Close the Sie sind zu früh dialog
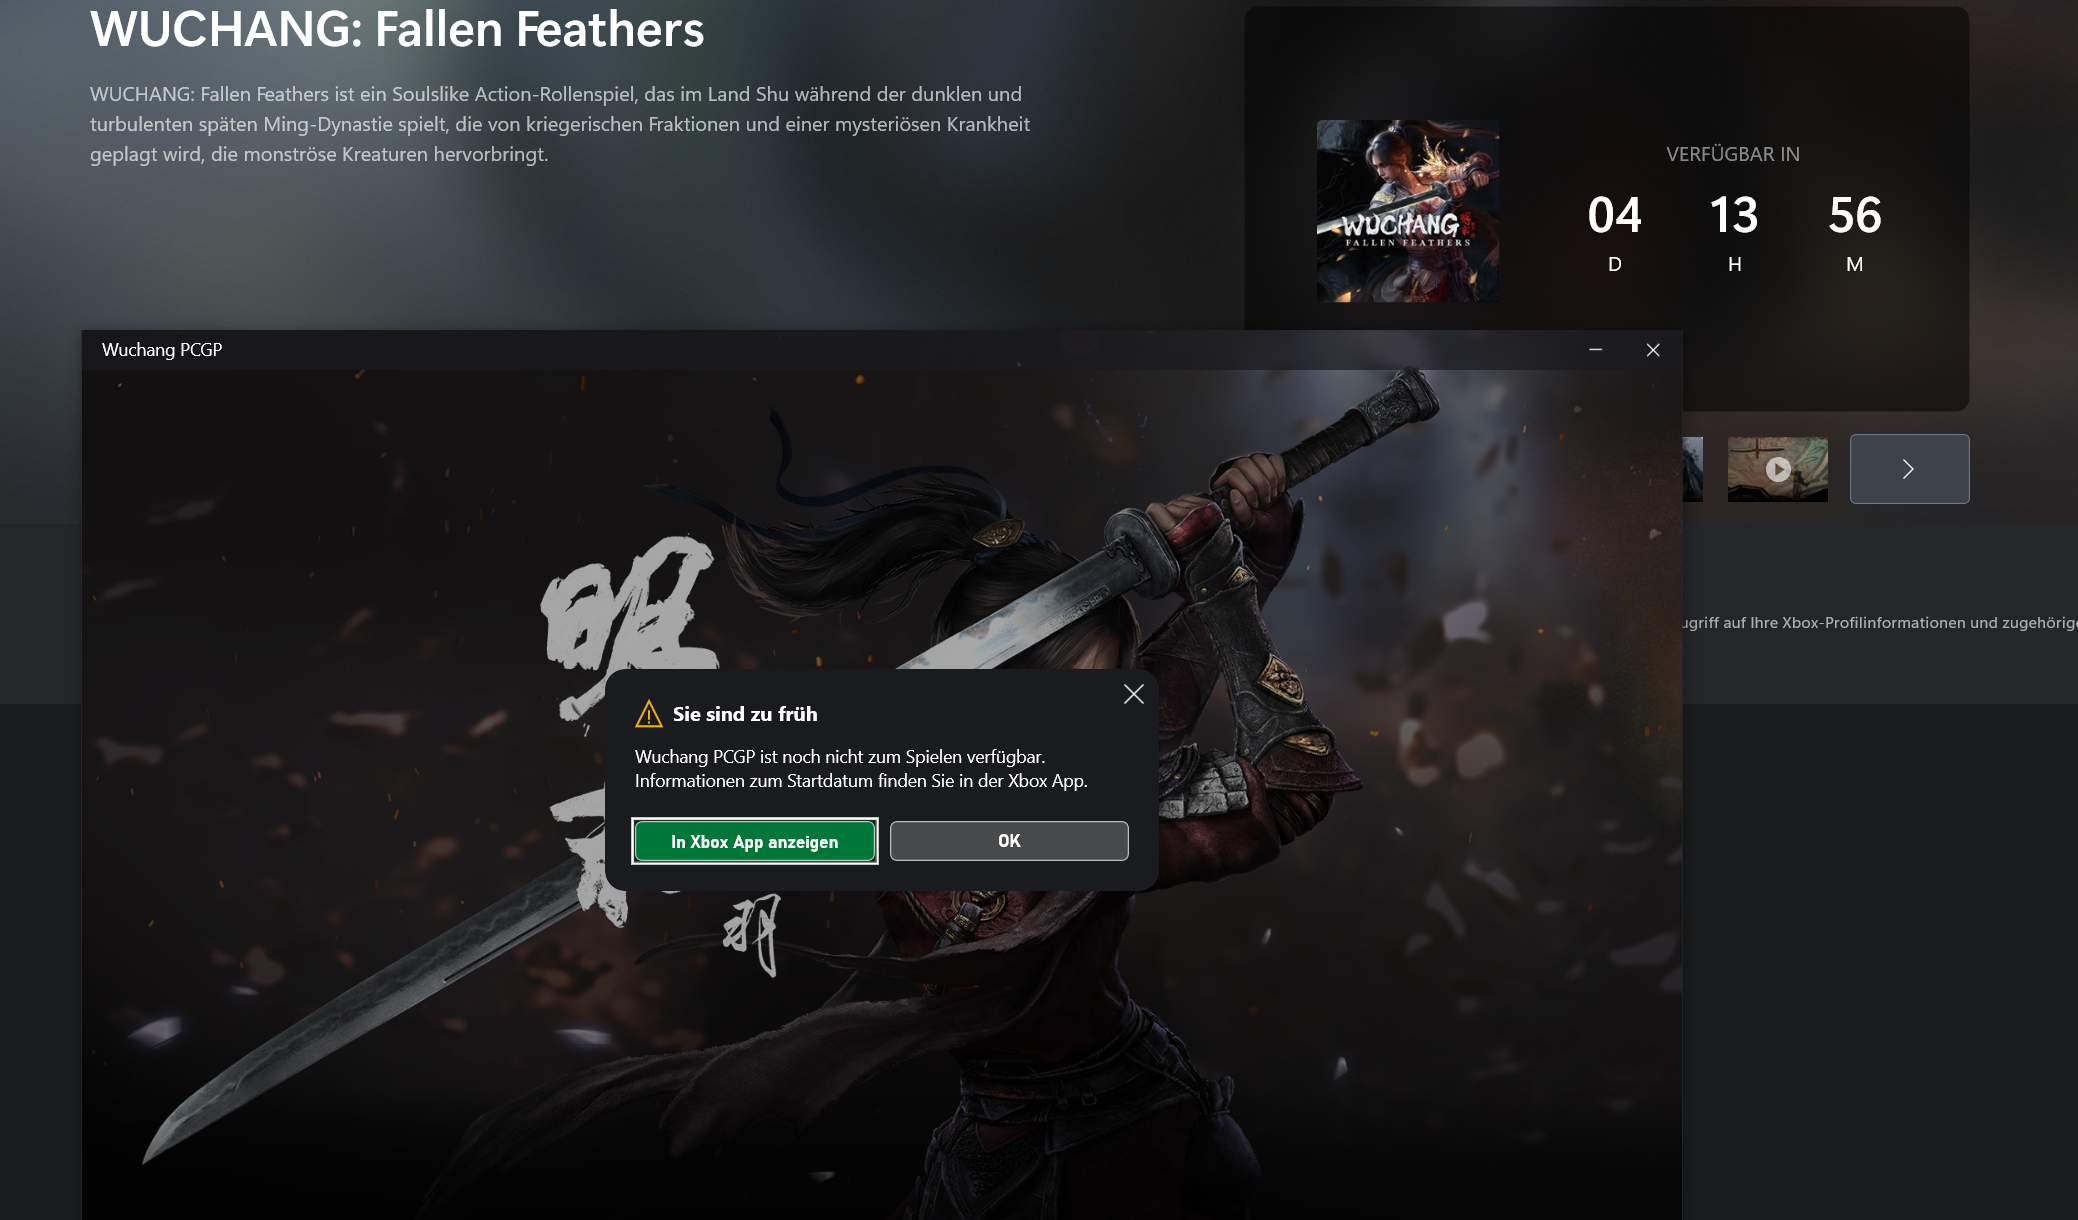This screenshot has height=1220, width=2078. coord(1133,694)
